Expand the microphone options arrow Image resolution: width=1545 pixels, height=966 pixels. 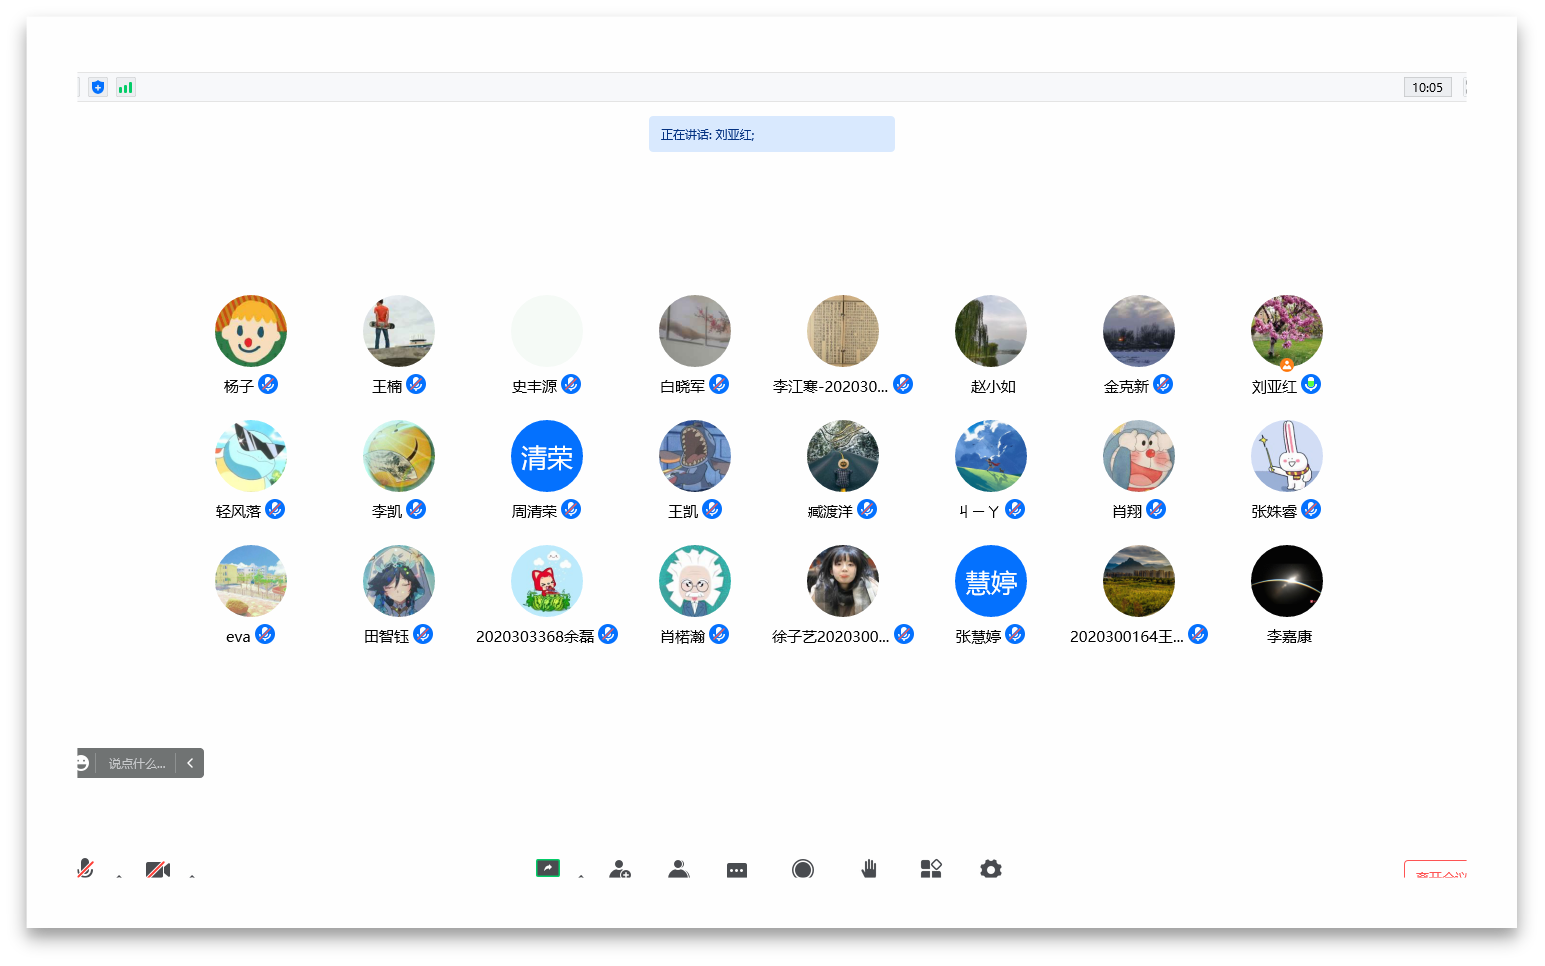click(119, 875)
